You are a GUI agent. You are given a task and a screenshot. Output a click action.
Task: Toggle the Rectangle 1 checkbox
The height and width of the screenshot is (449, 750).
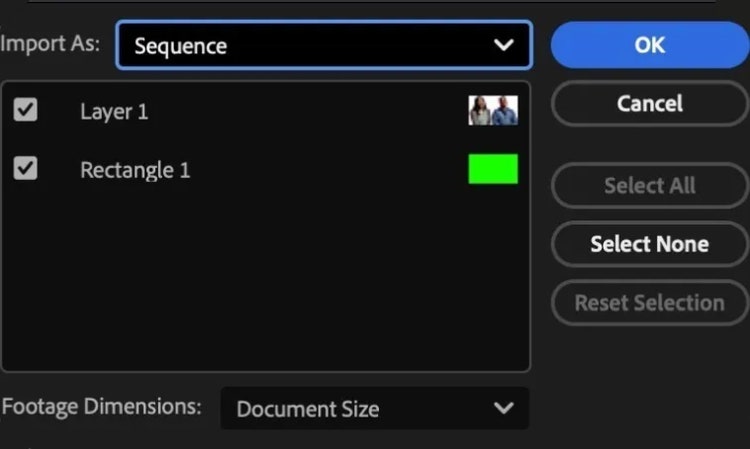pos(26,169)
